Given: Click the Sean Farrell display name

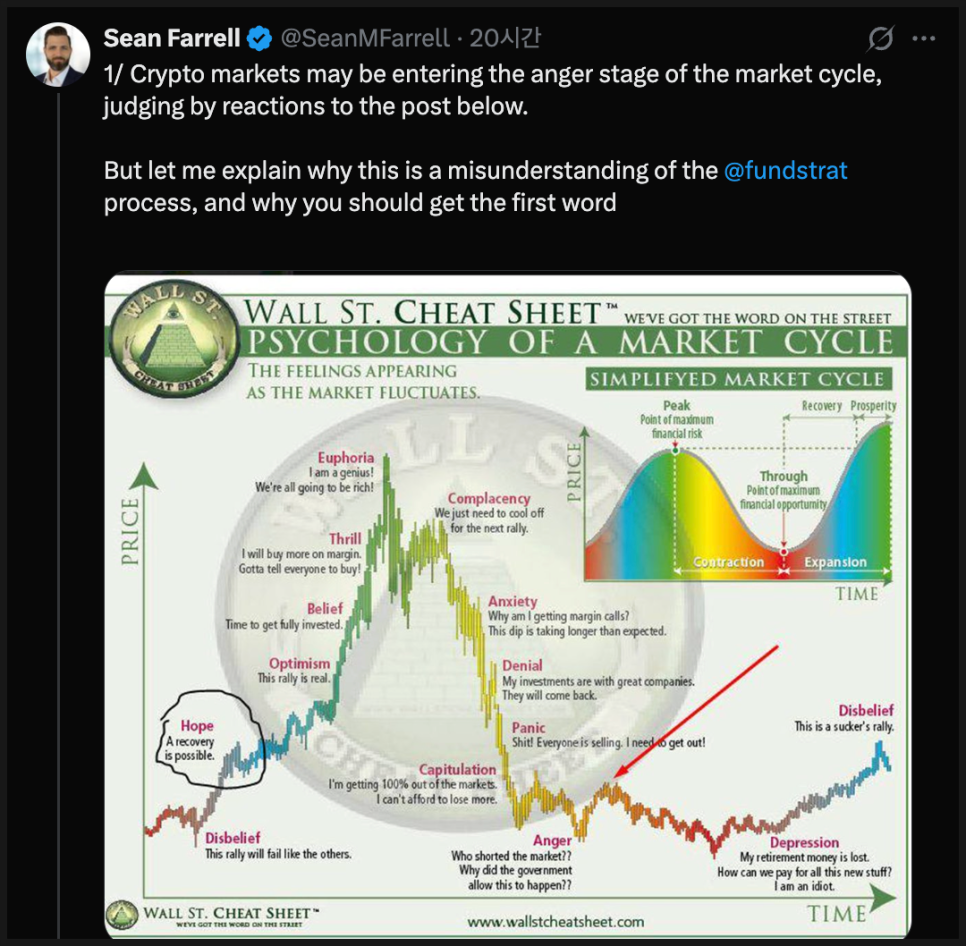Looking at the screenshot, I should click(172, 39).
